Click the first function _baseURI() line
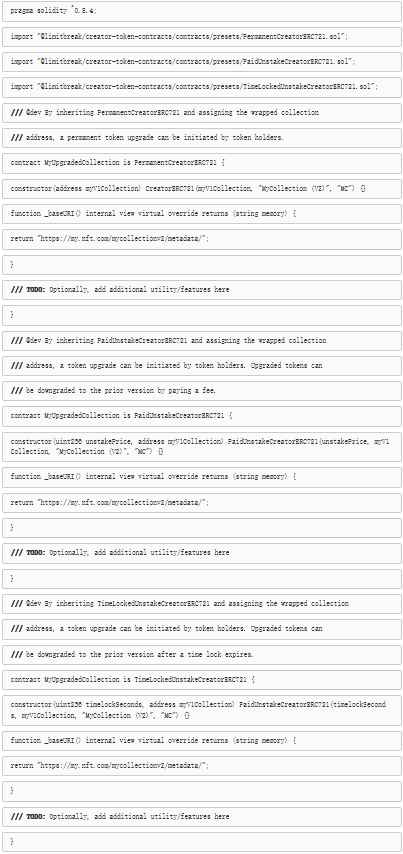 click(x=202, y=214)
